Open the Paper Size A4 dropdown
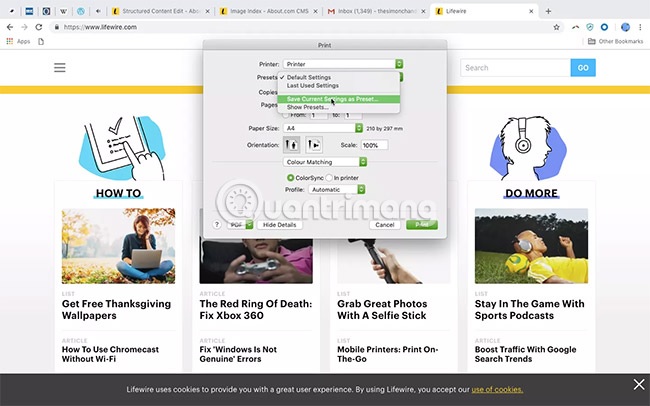Screen dimensions: 650x406 323,128
